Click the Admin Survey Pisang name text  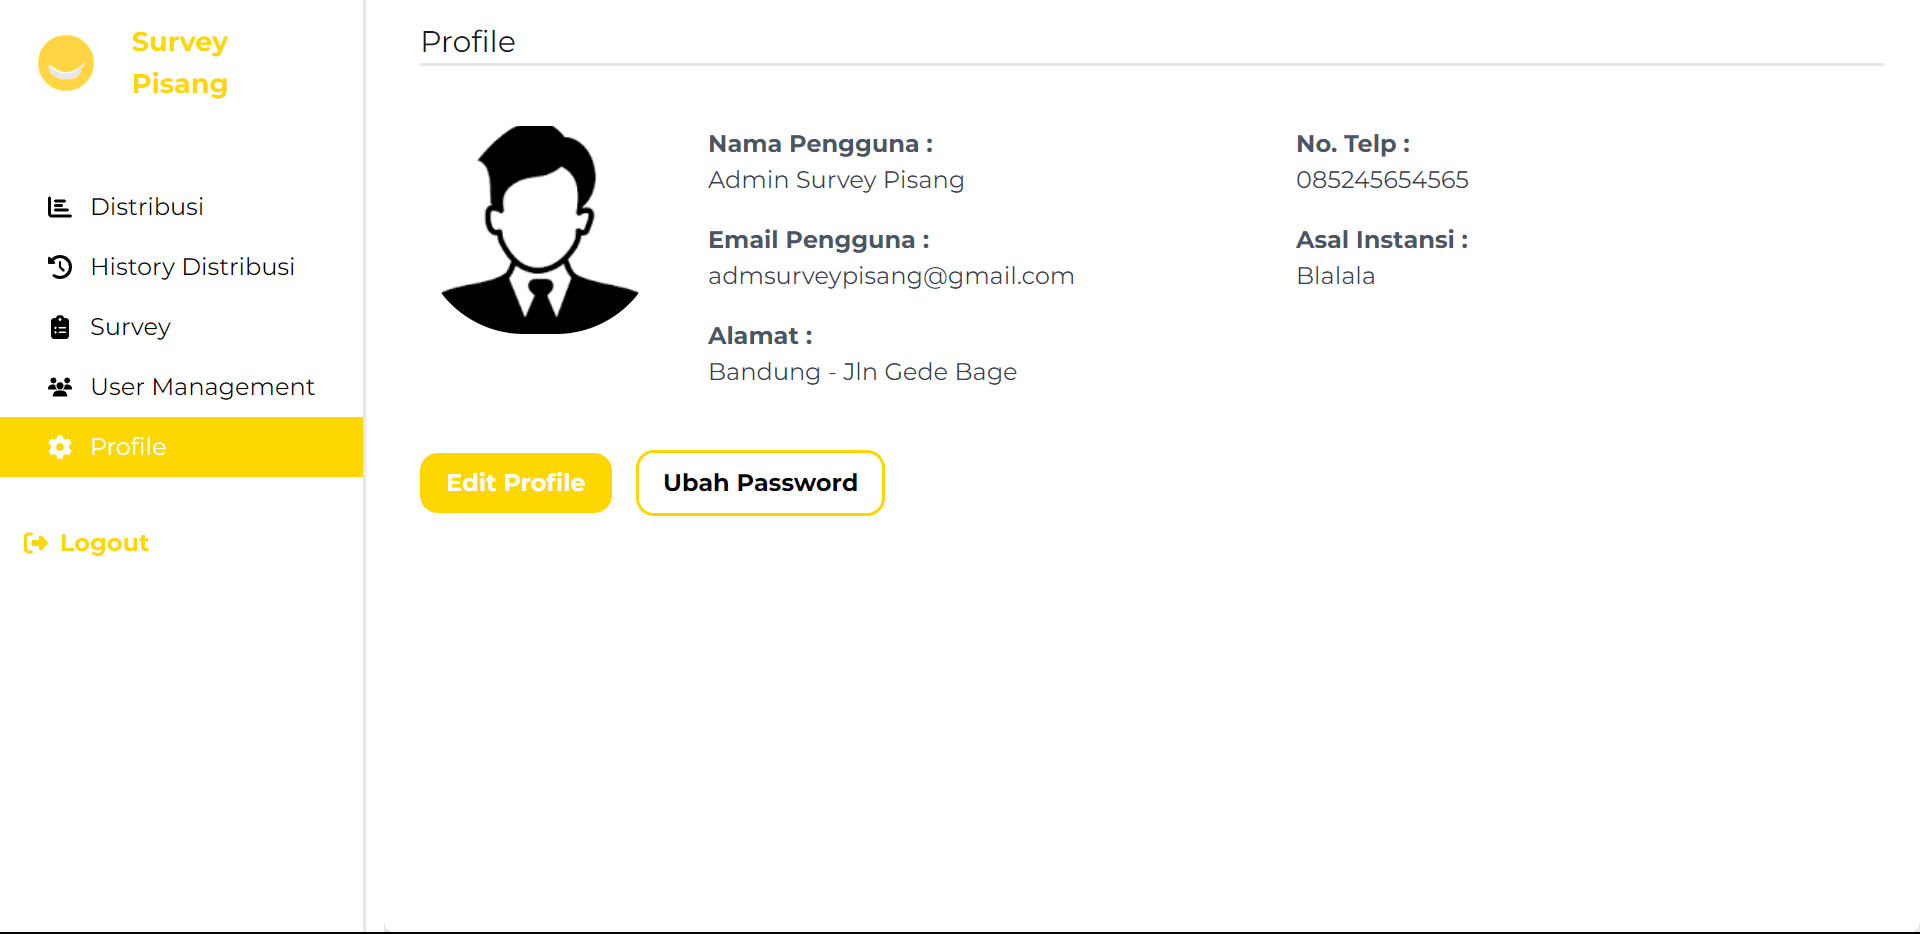coord(835,180)
